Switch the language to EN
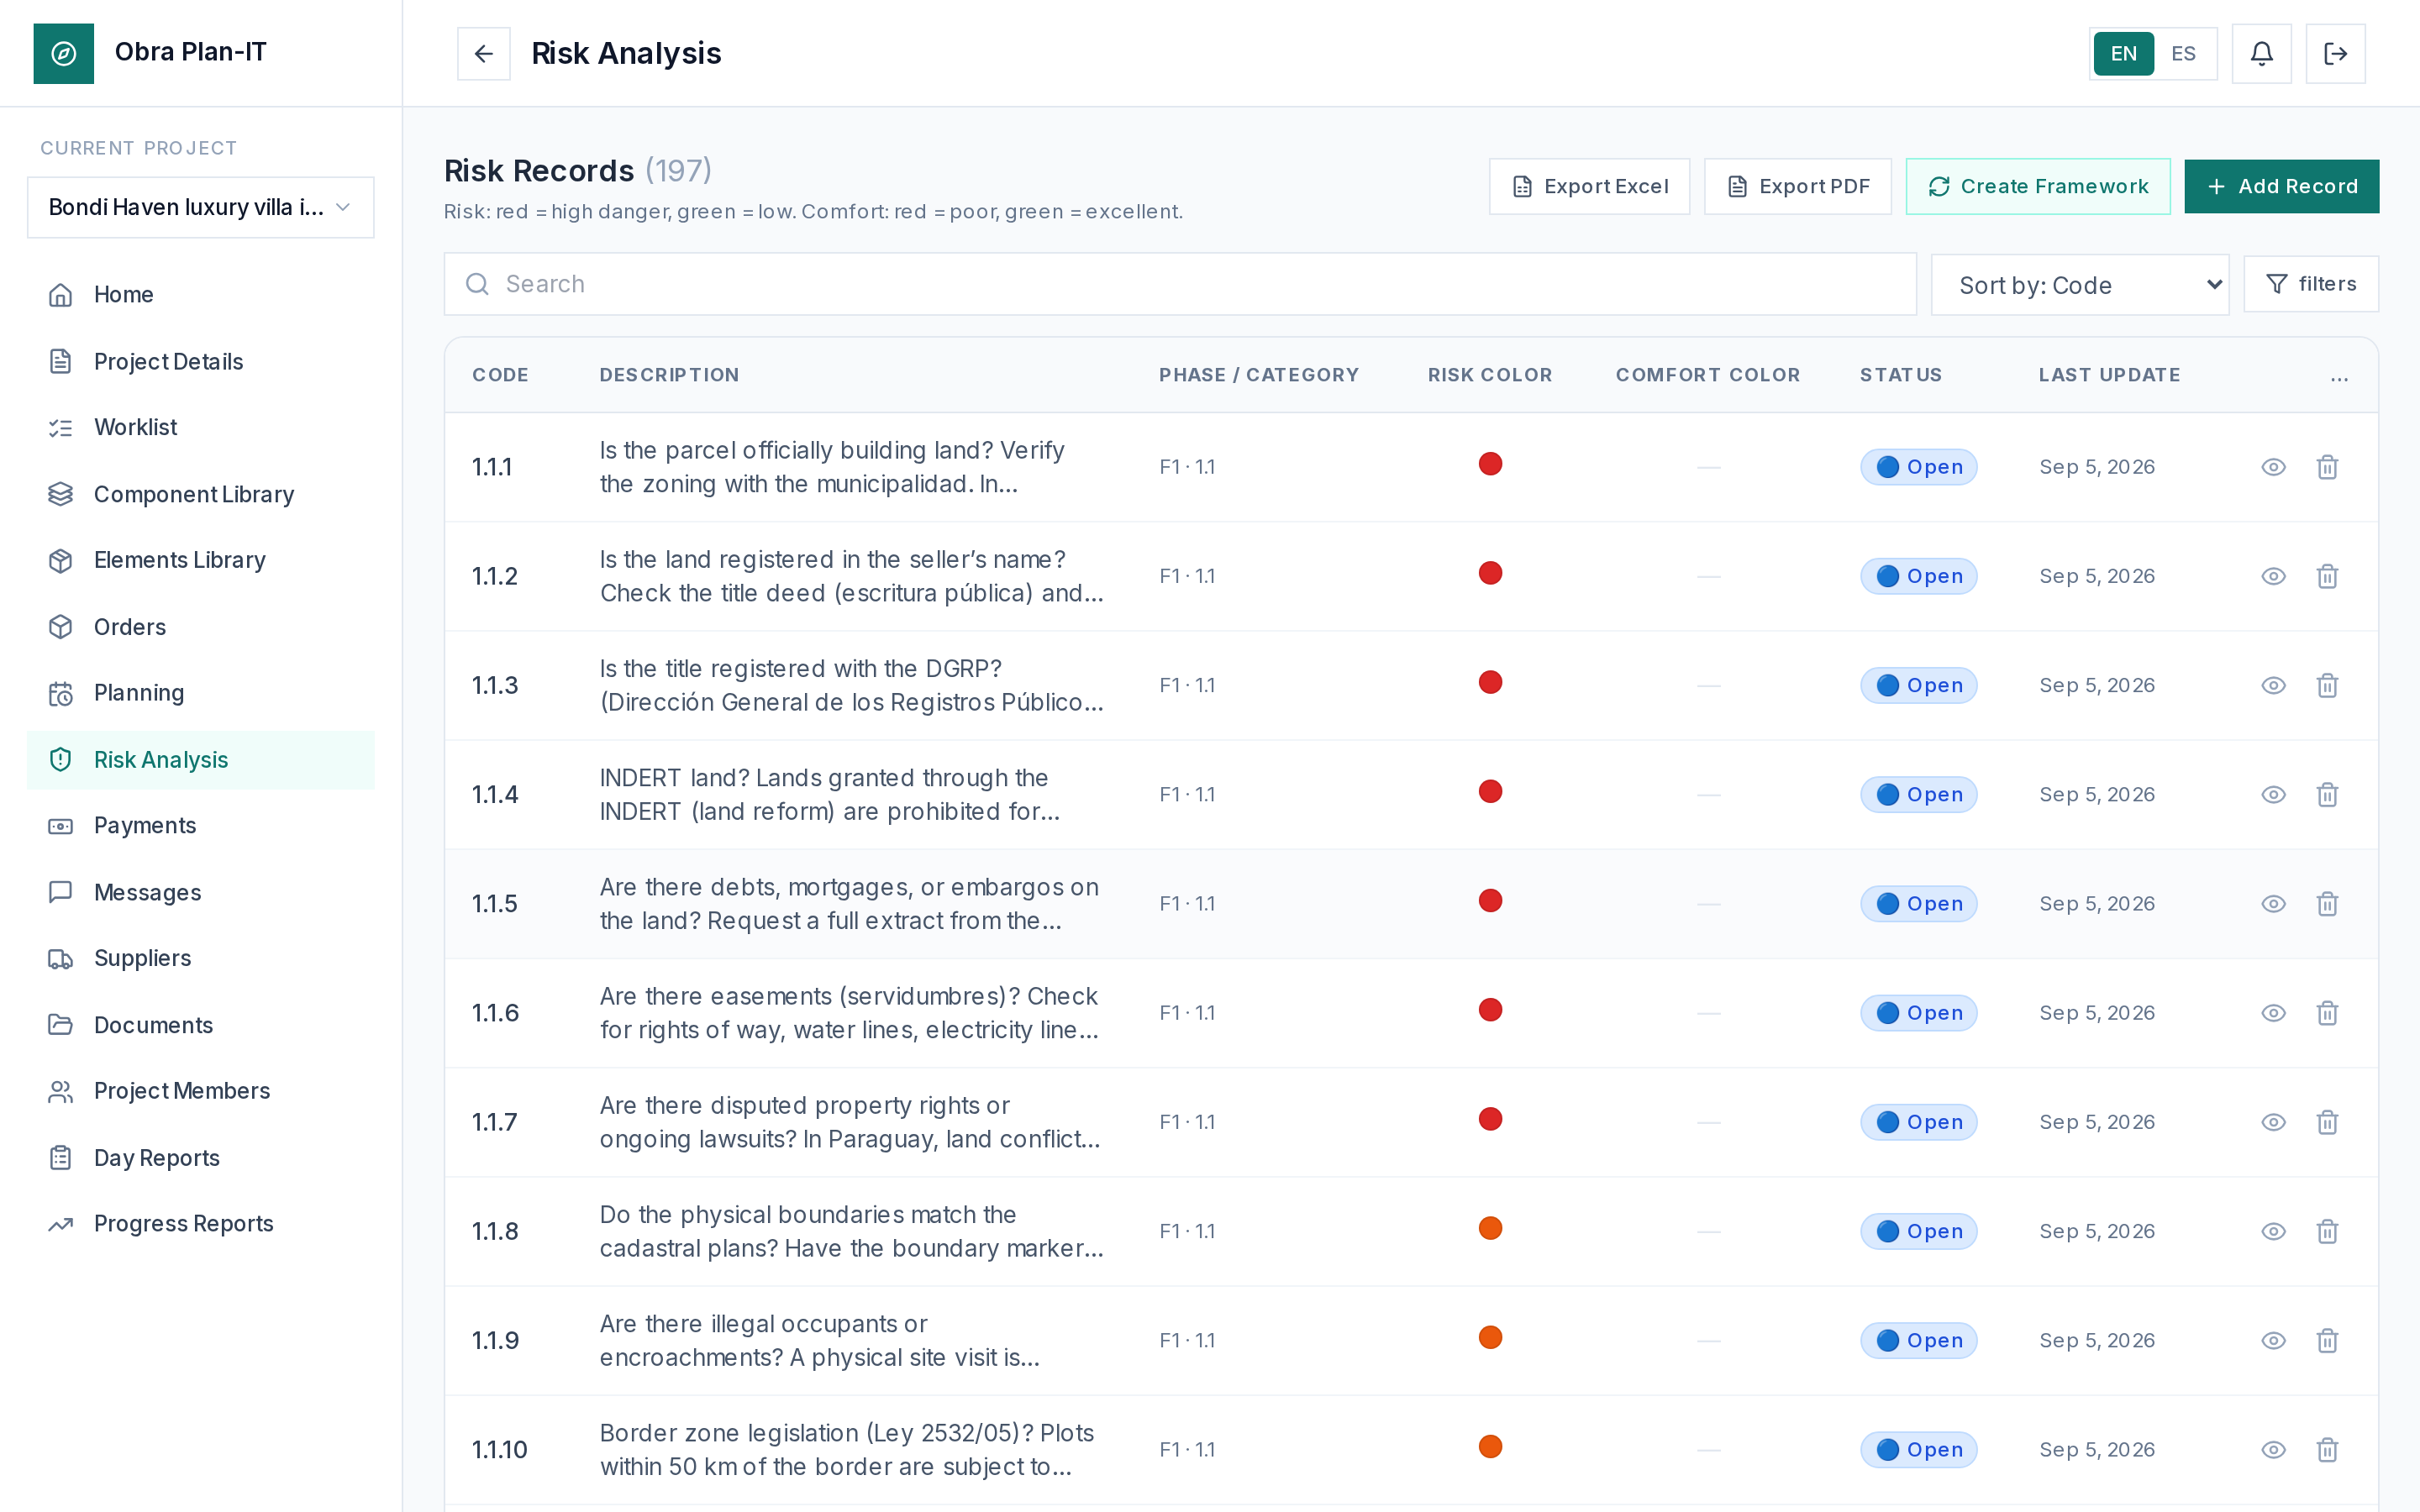This screenshot has height=1512, width=2420. coord(2123,54)
